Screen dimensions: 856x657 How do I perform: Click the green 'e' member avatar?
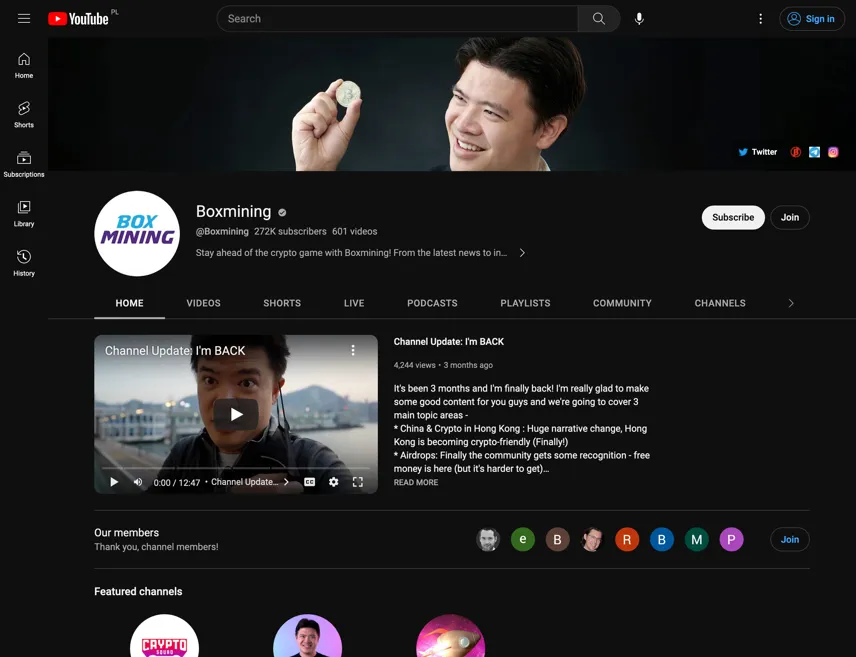coord(522,540)
